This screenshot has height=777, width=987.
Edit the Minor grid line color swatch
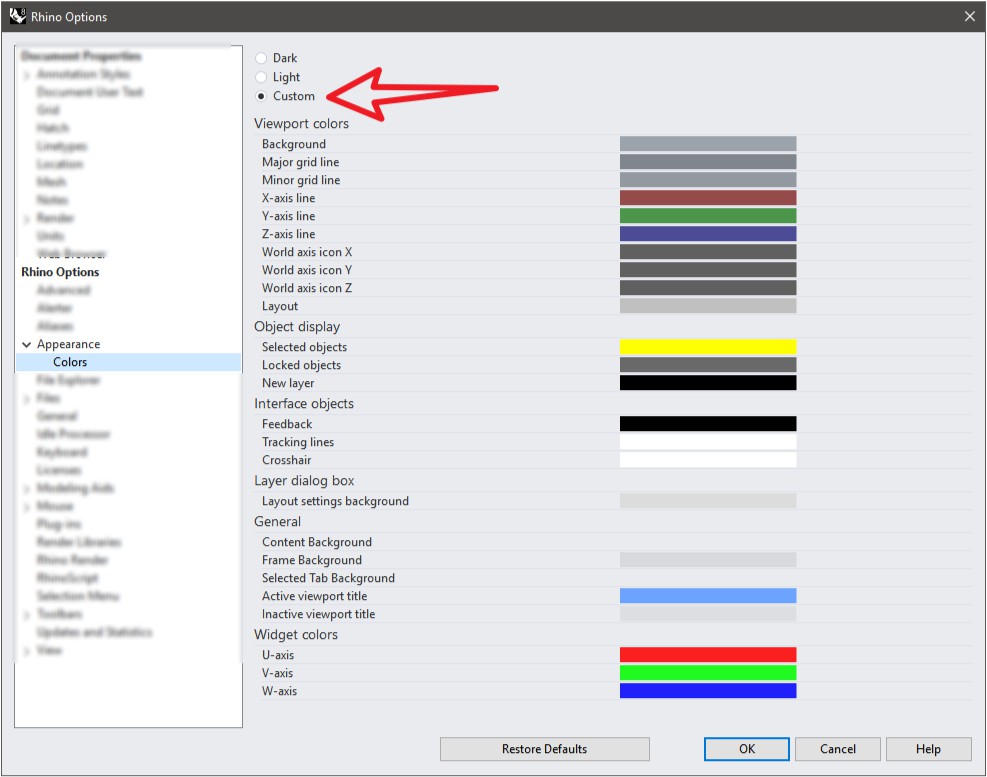coord(708,179)
